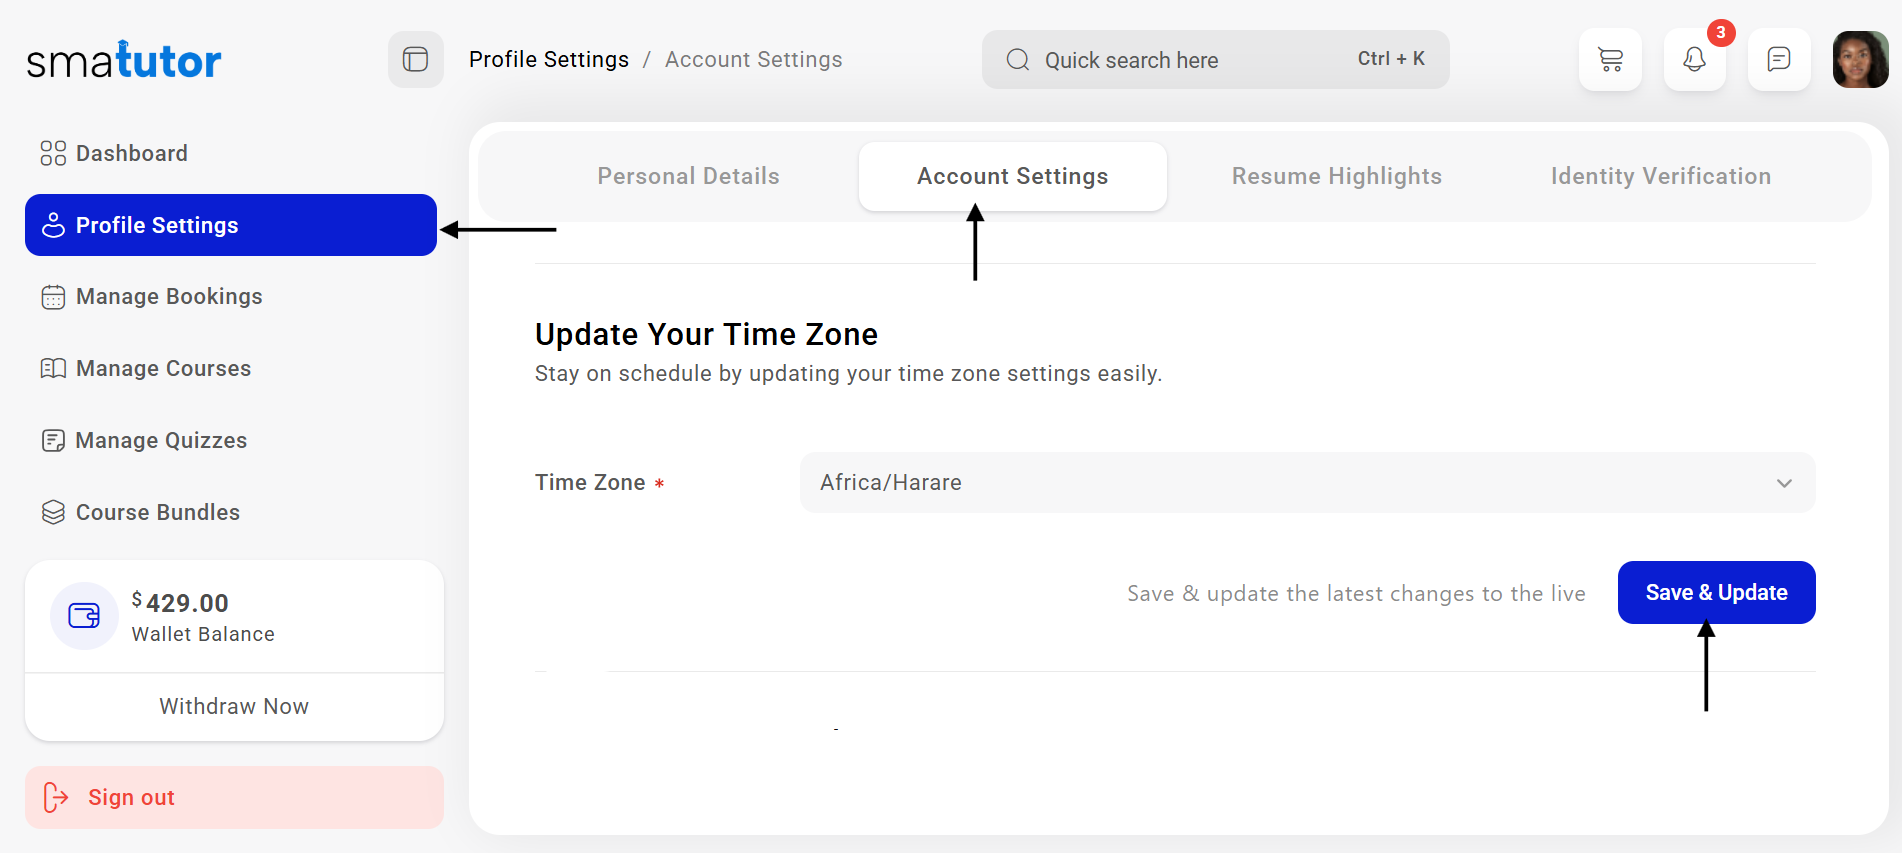1902x853 pixels.
Task: Go to Dashboard in the sidebar
Action: [131, 153]
